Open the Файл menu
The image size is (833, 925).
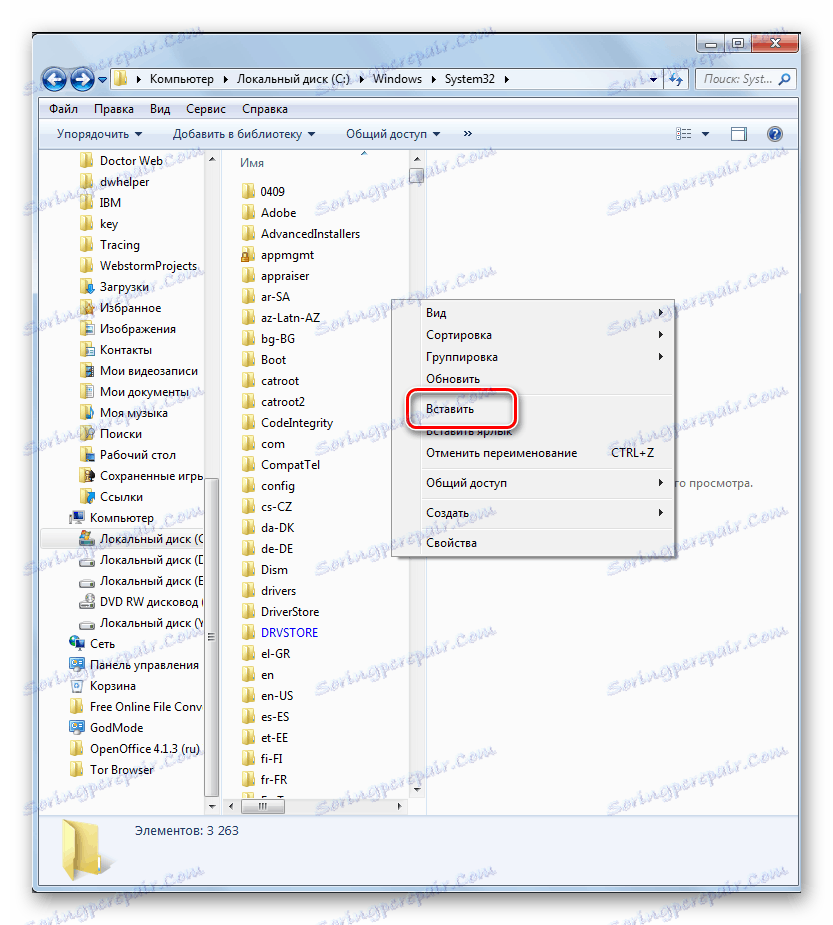pyautogui.click(x=63, y=109)
